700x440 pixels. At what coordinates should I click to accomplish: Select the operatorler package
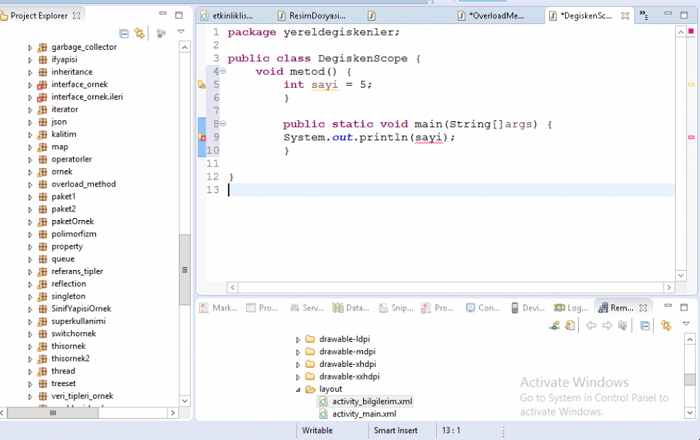tap(71, 159)
